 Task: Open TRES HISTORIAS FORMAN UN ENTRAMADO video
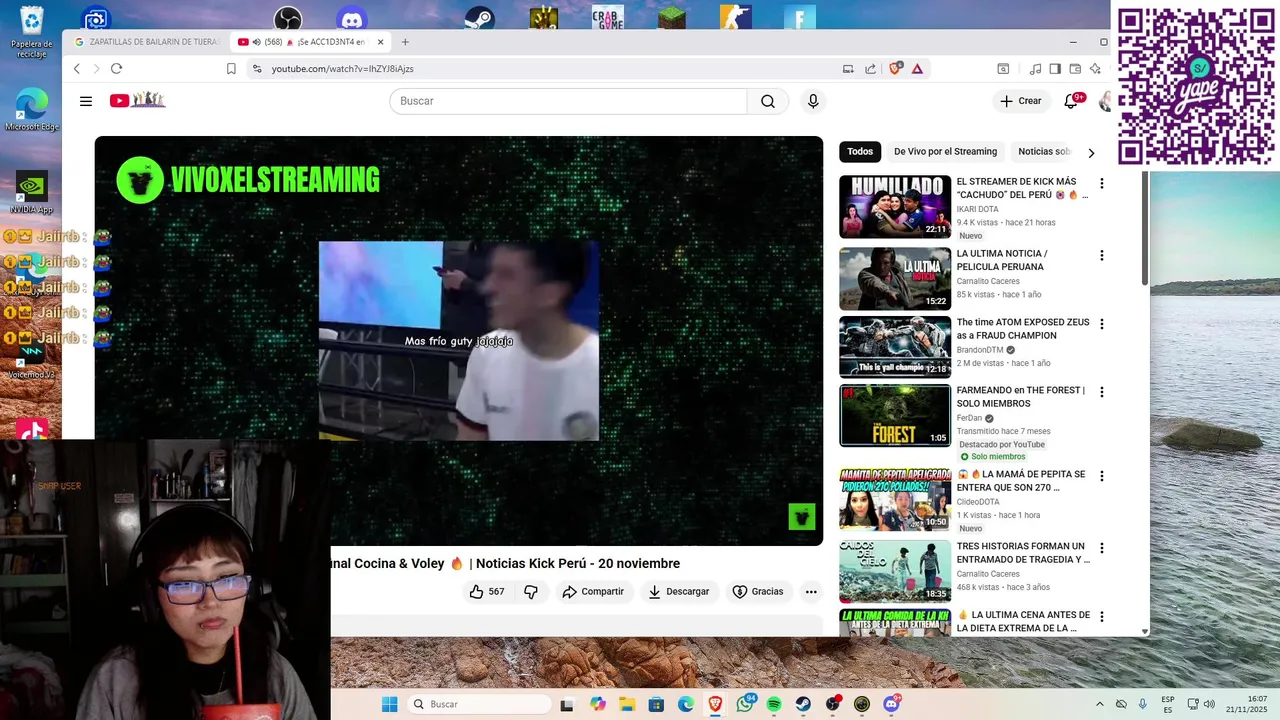1023,553
